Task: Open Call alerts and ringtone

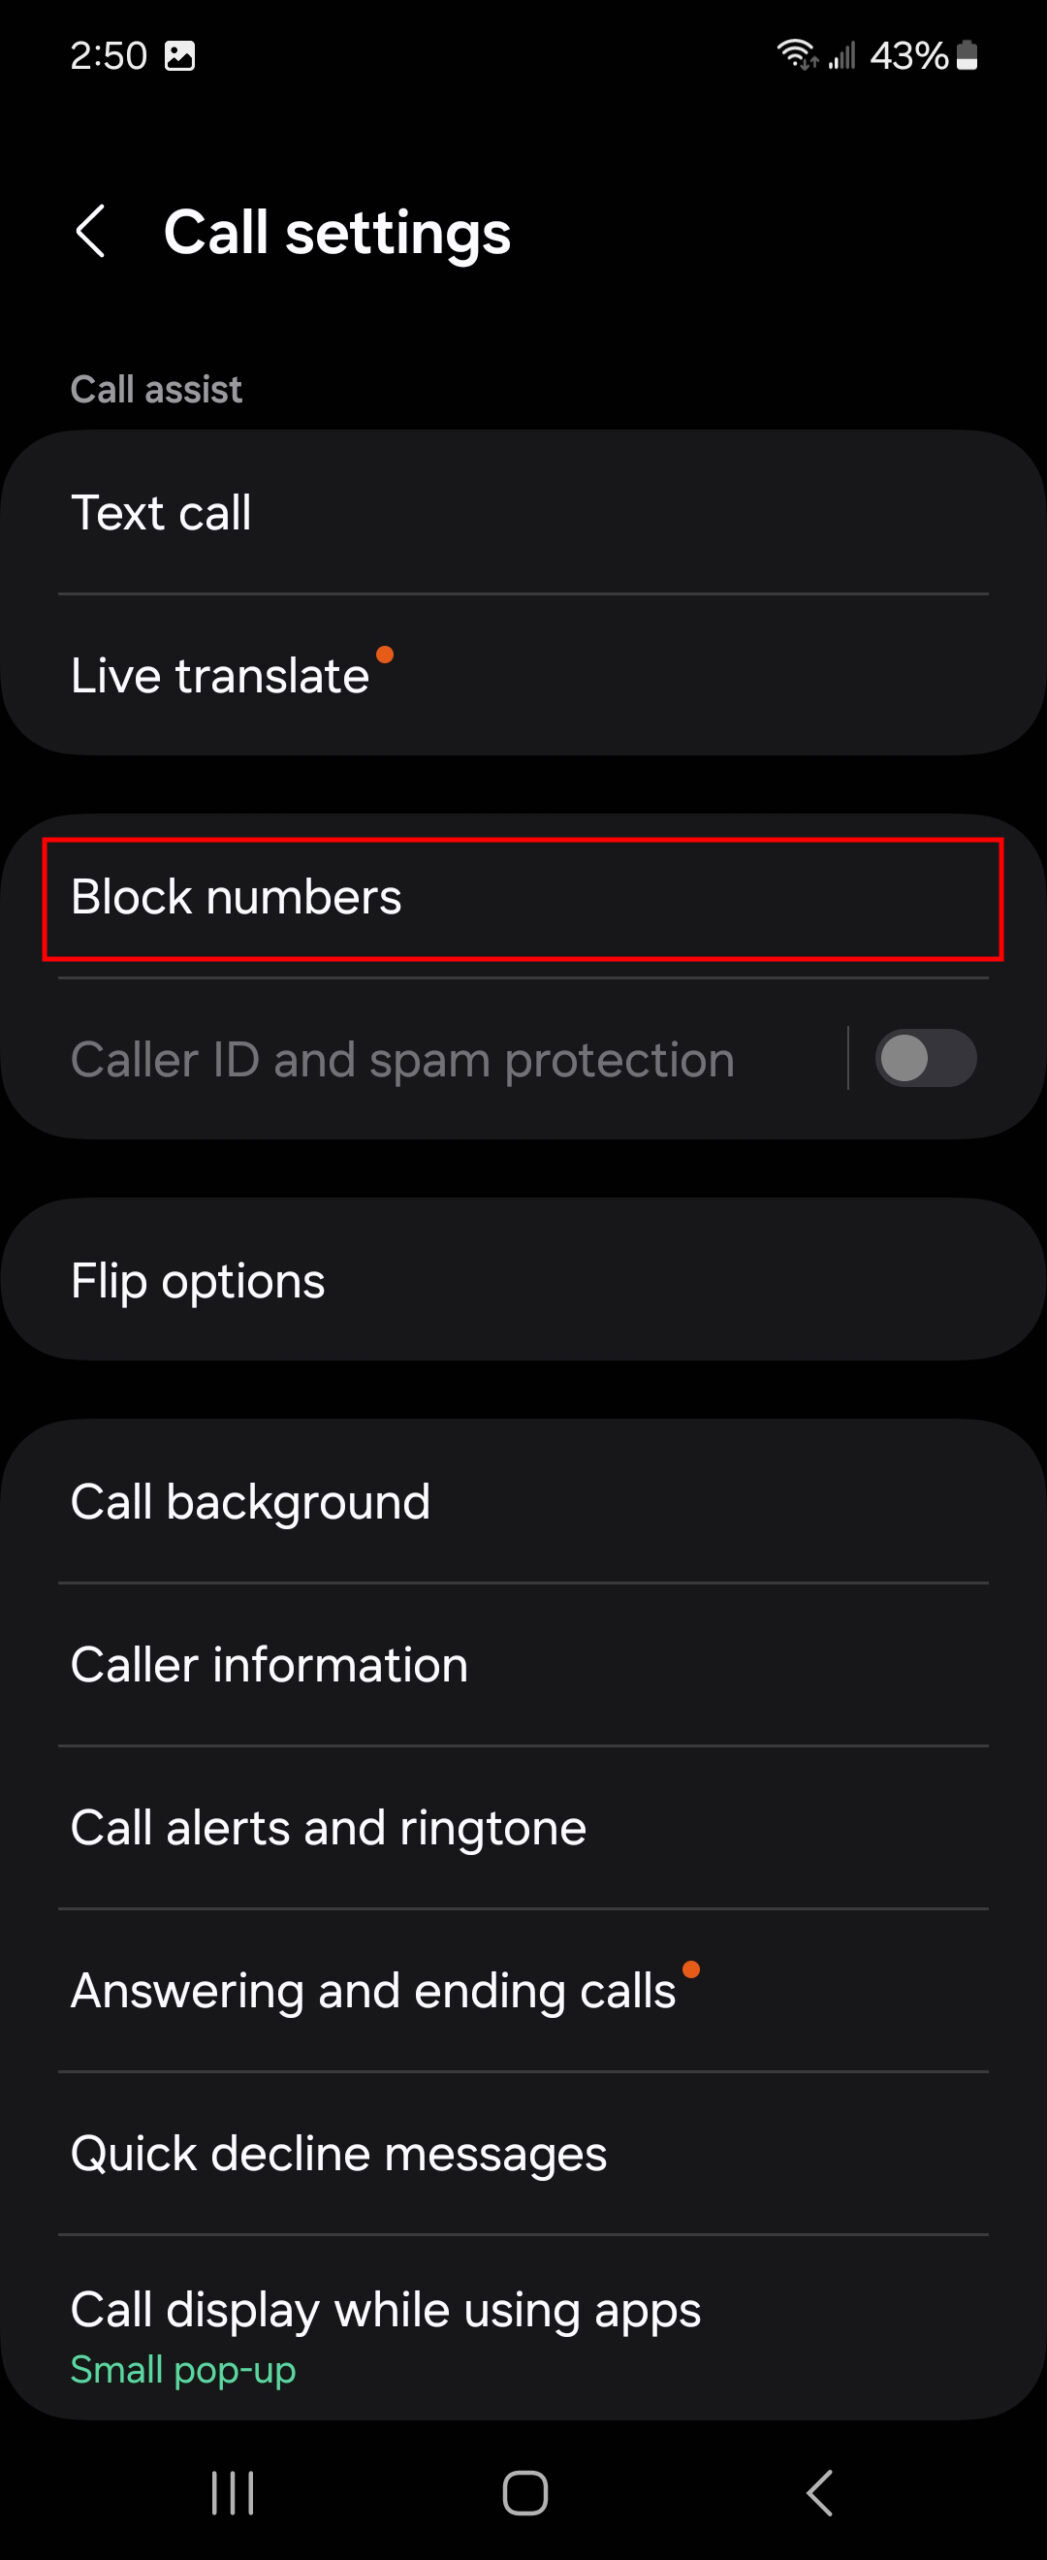Action: click(x=523, y=1828)
